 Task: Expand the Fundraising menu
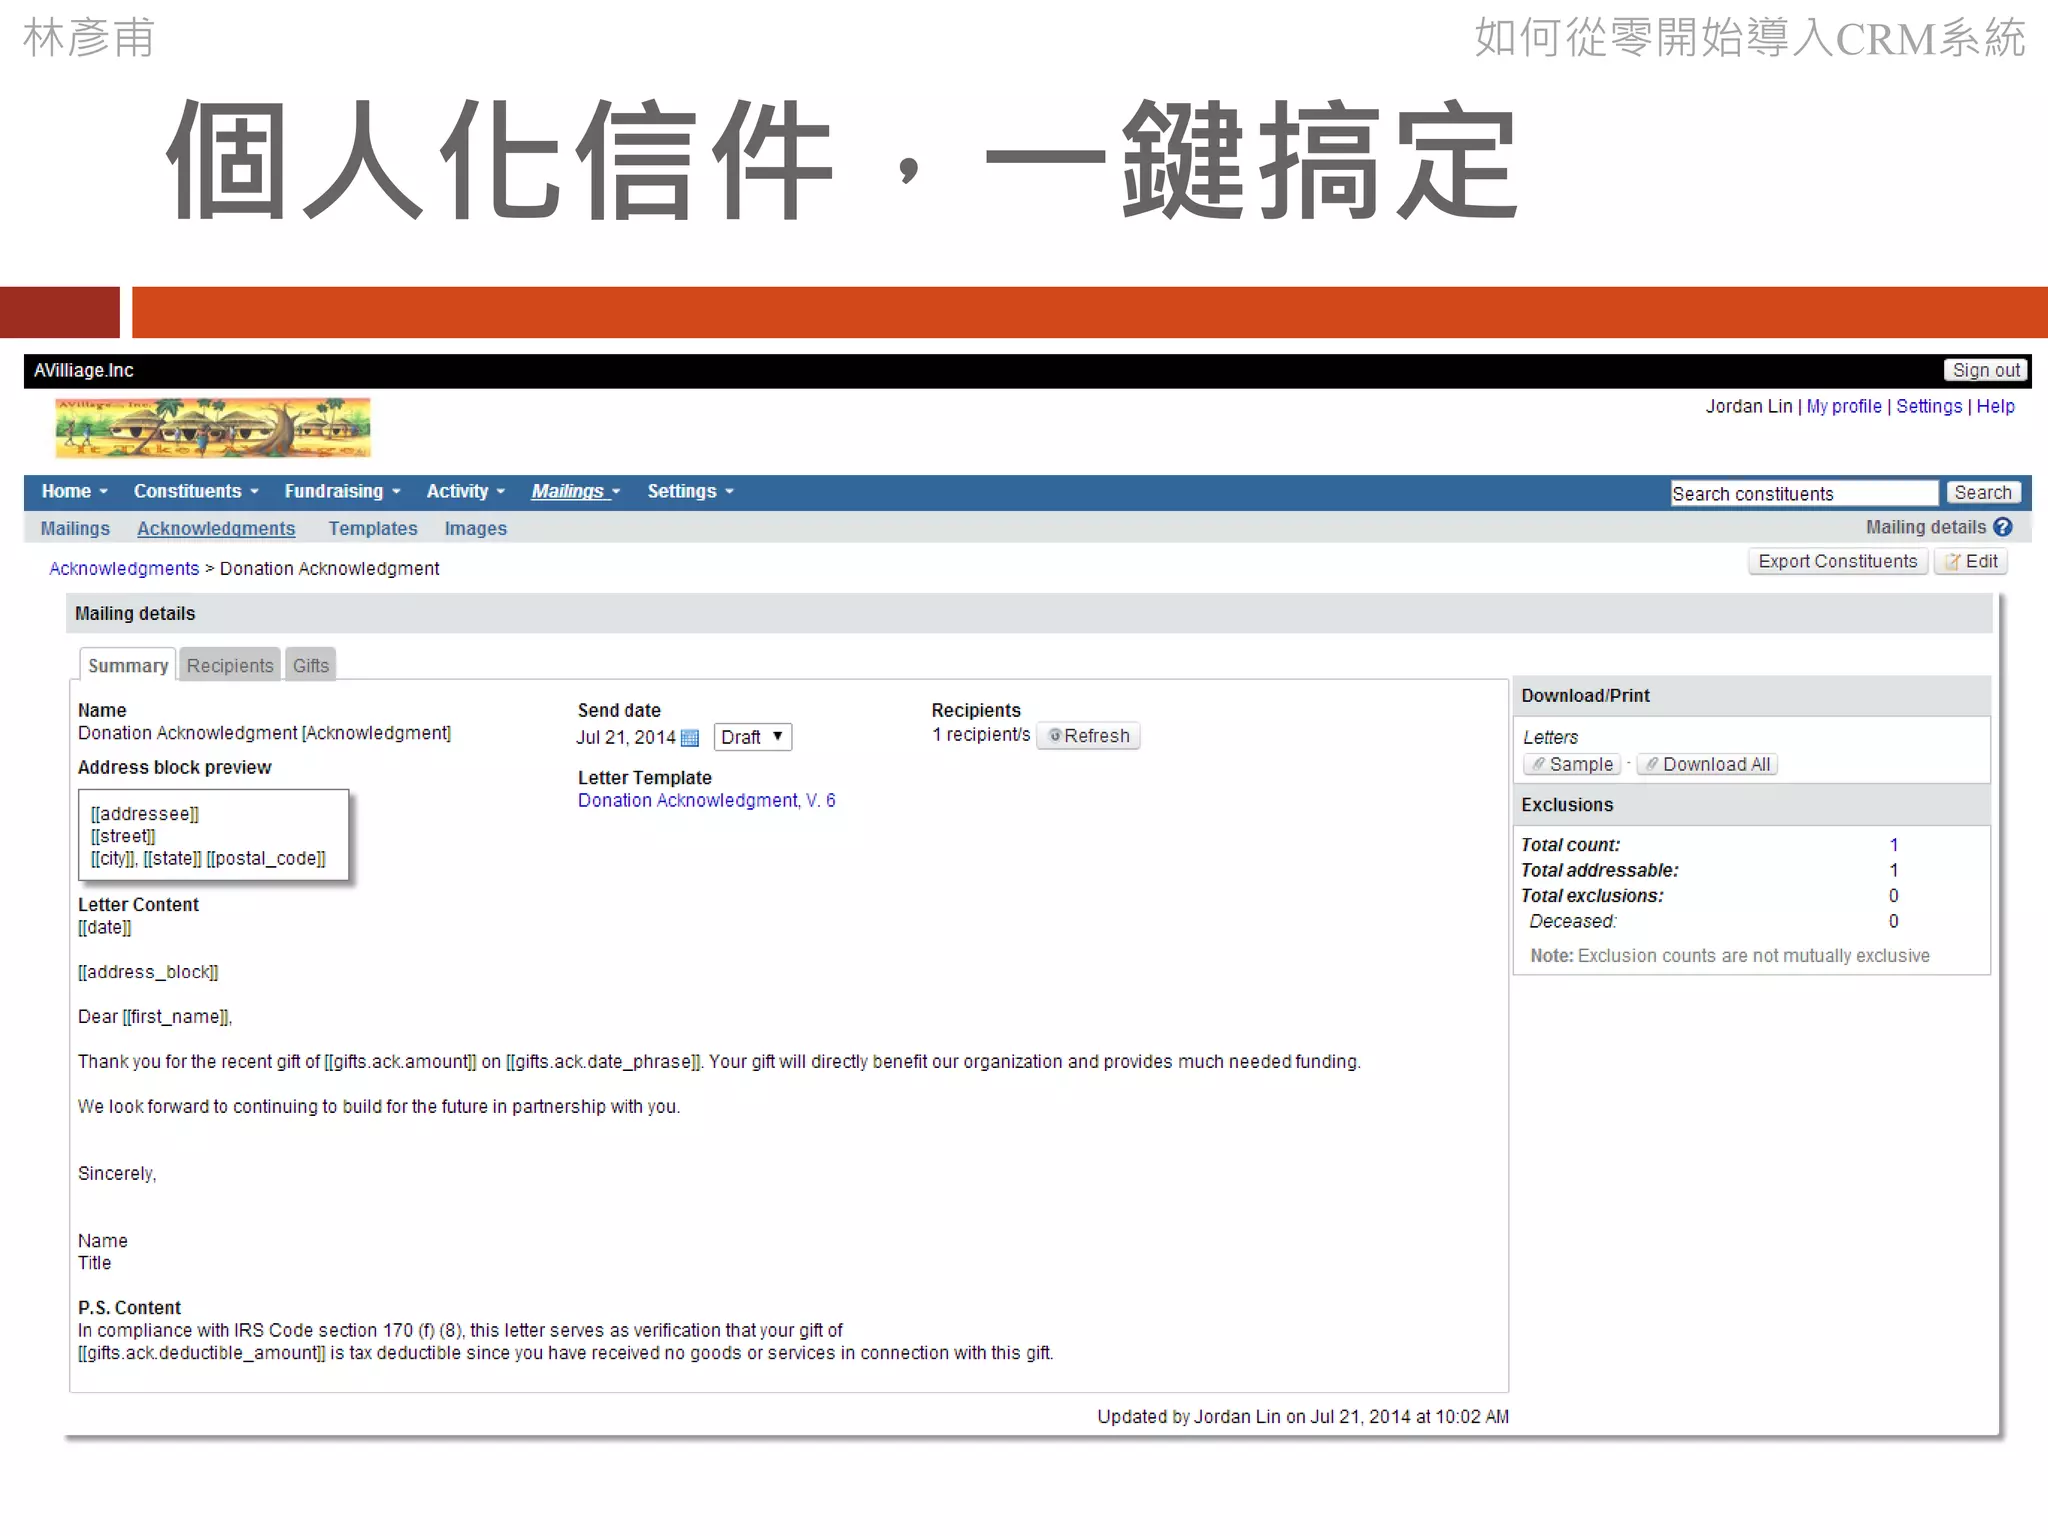click(342, 491)
